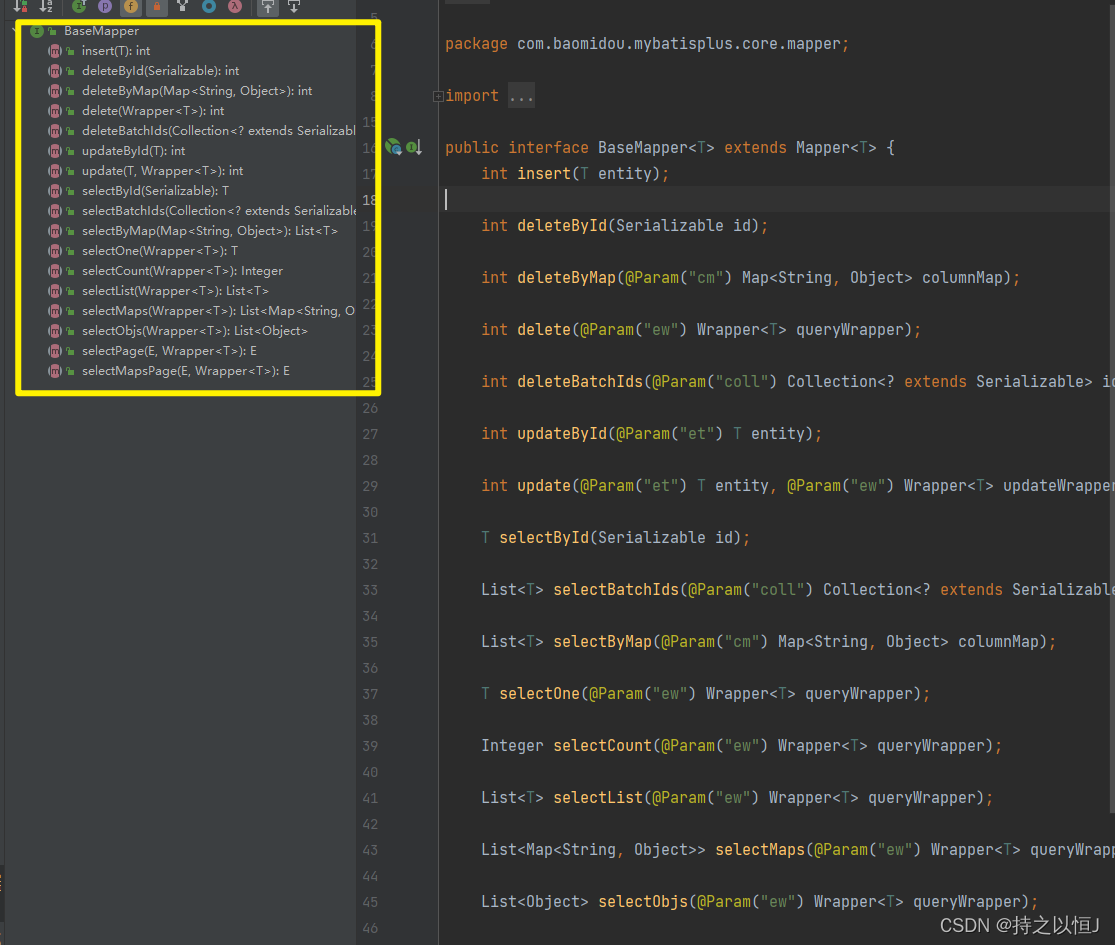Image resolution: width=1115 pixels, height=945 pixels.
Task: Toggle Show Lambdas pink lambda icon
Action: [235, 6]
